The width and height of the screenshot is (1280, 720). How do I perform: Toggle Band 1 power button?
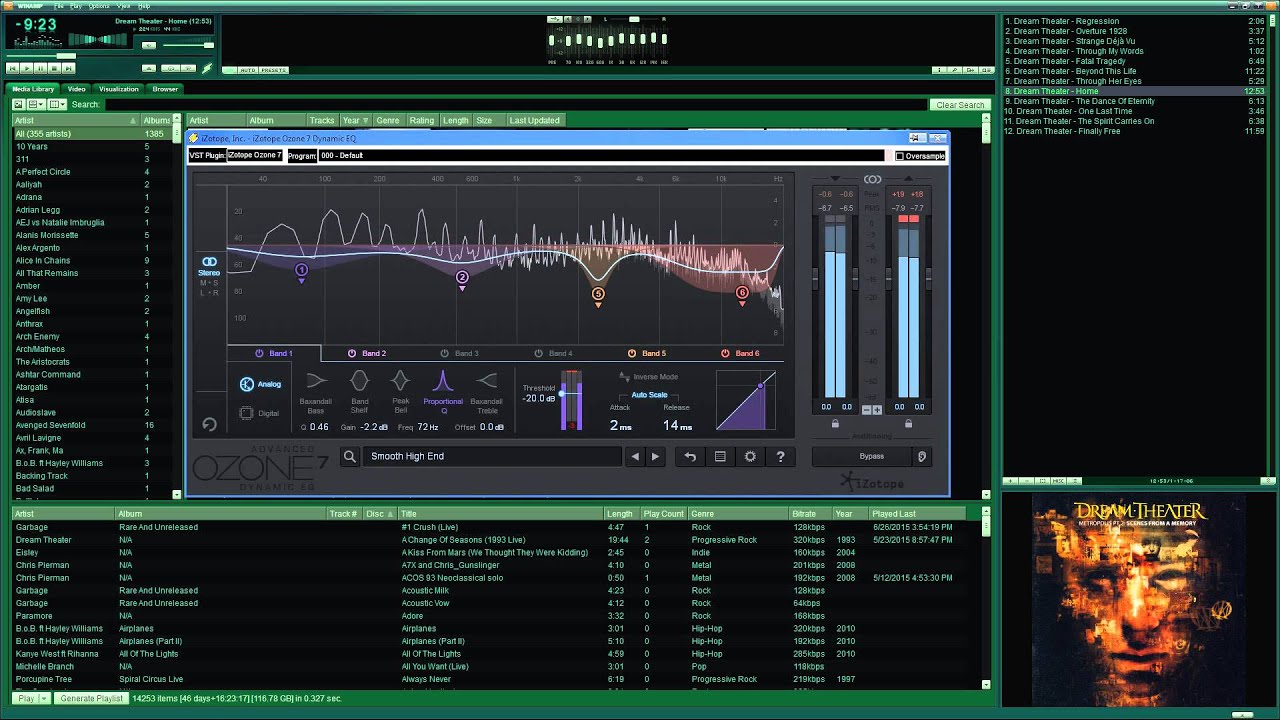coord(259,353)
